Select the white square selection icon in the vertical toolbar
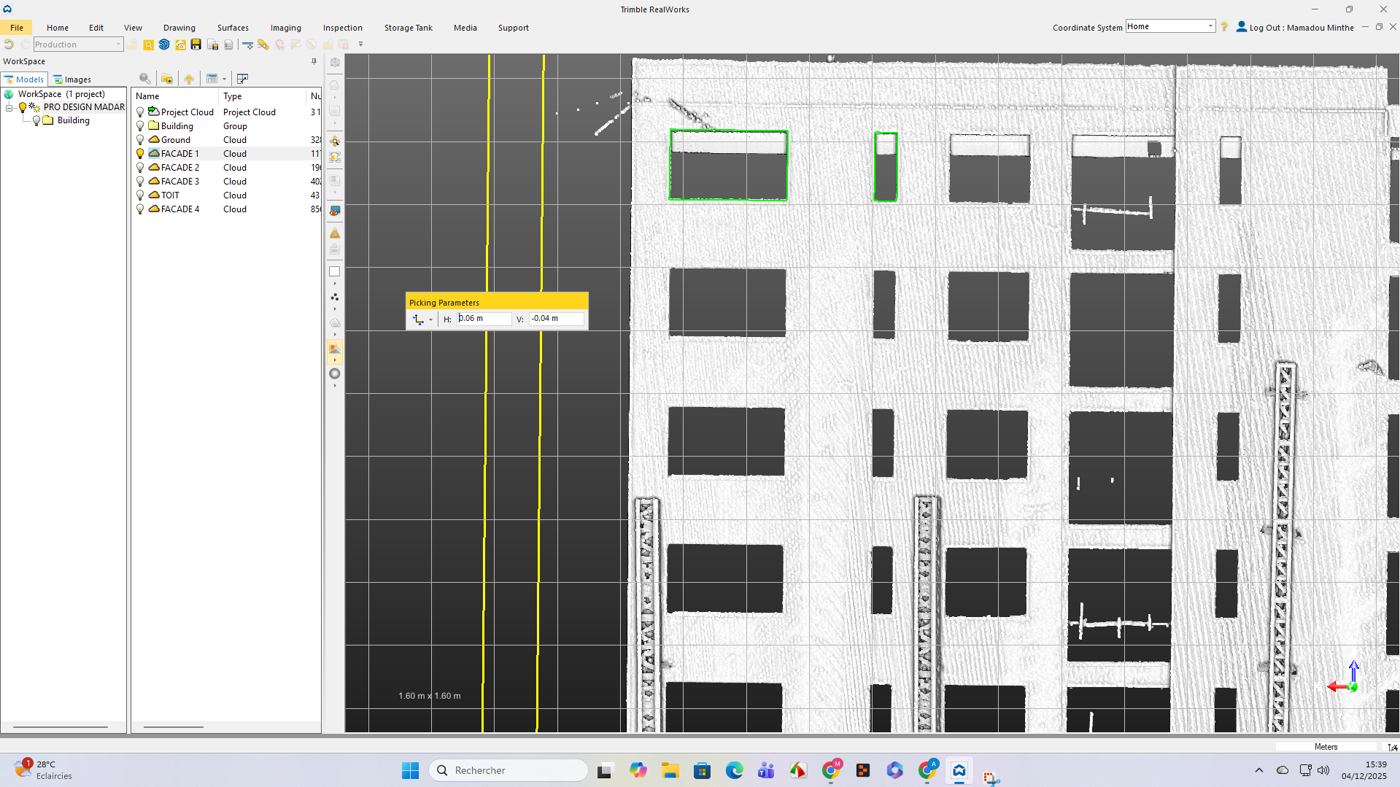 click(333, 270)
